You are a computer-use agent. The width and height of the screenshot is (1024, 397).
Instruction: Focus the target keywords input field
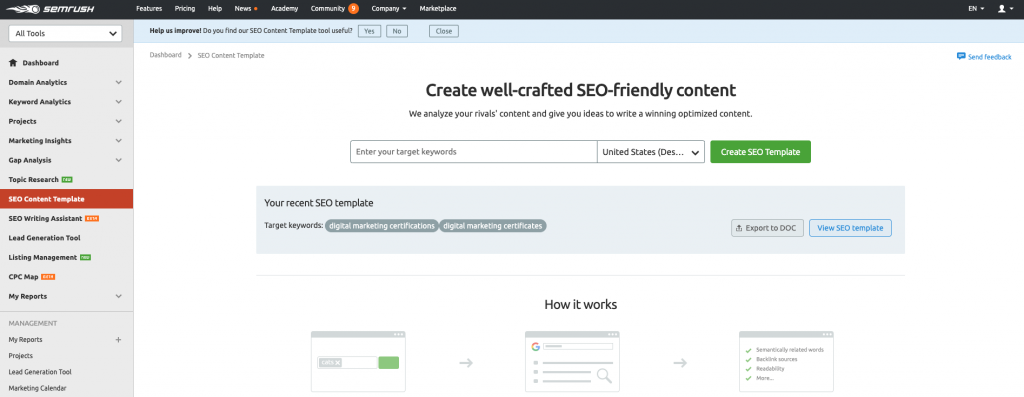click(473, 151)
